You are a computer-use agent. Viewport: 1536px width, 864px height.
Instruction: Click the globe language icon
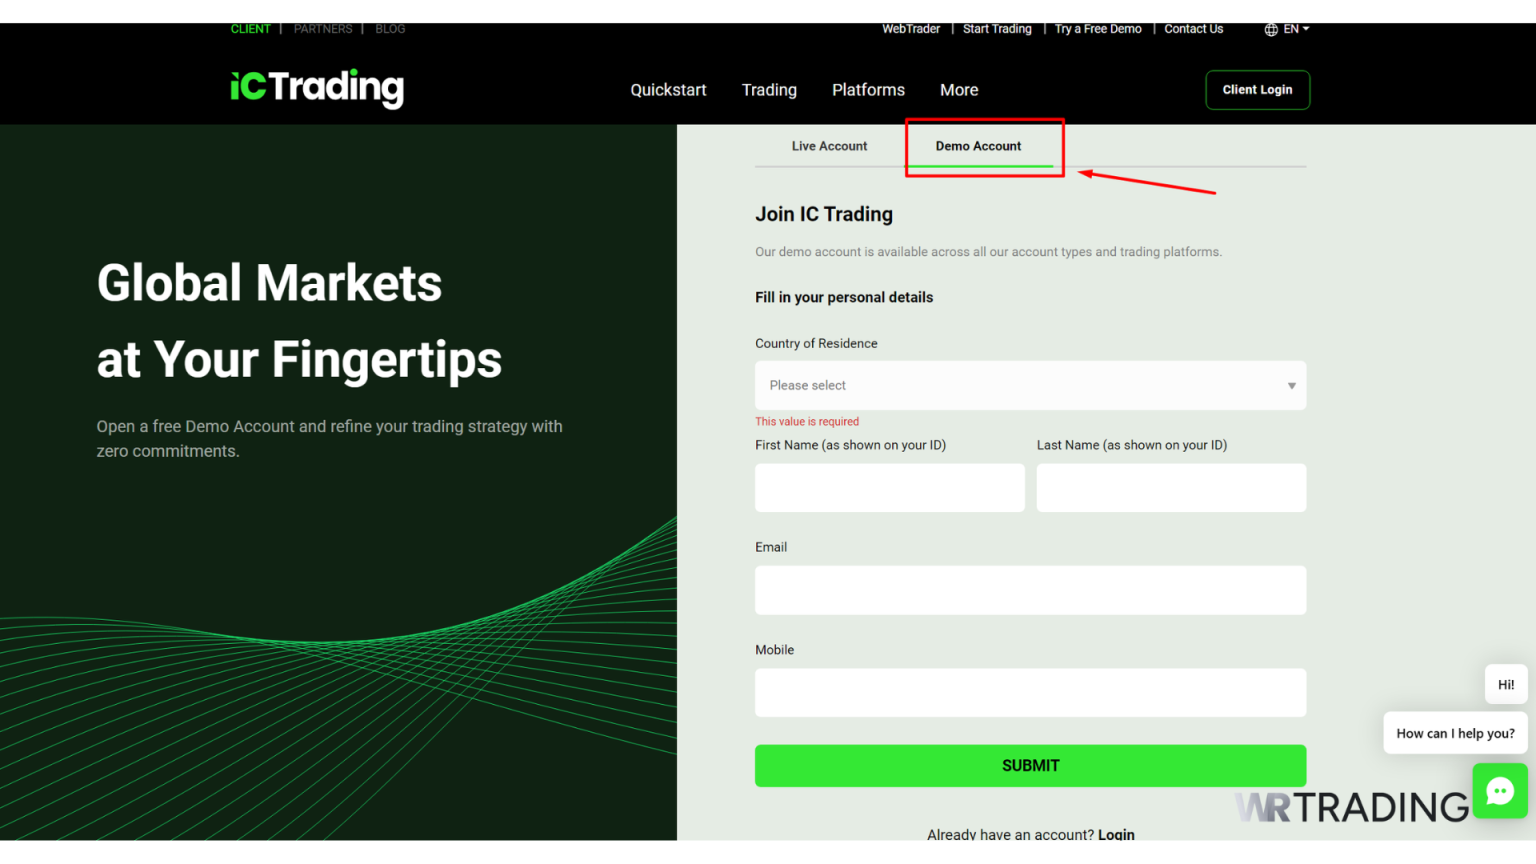click(x=1270, y=29)
